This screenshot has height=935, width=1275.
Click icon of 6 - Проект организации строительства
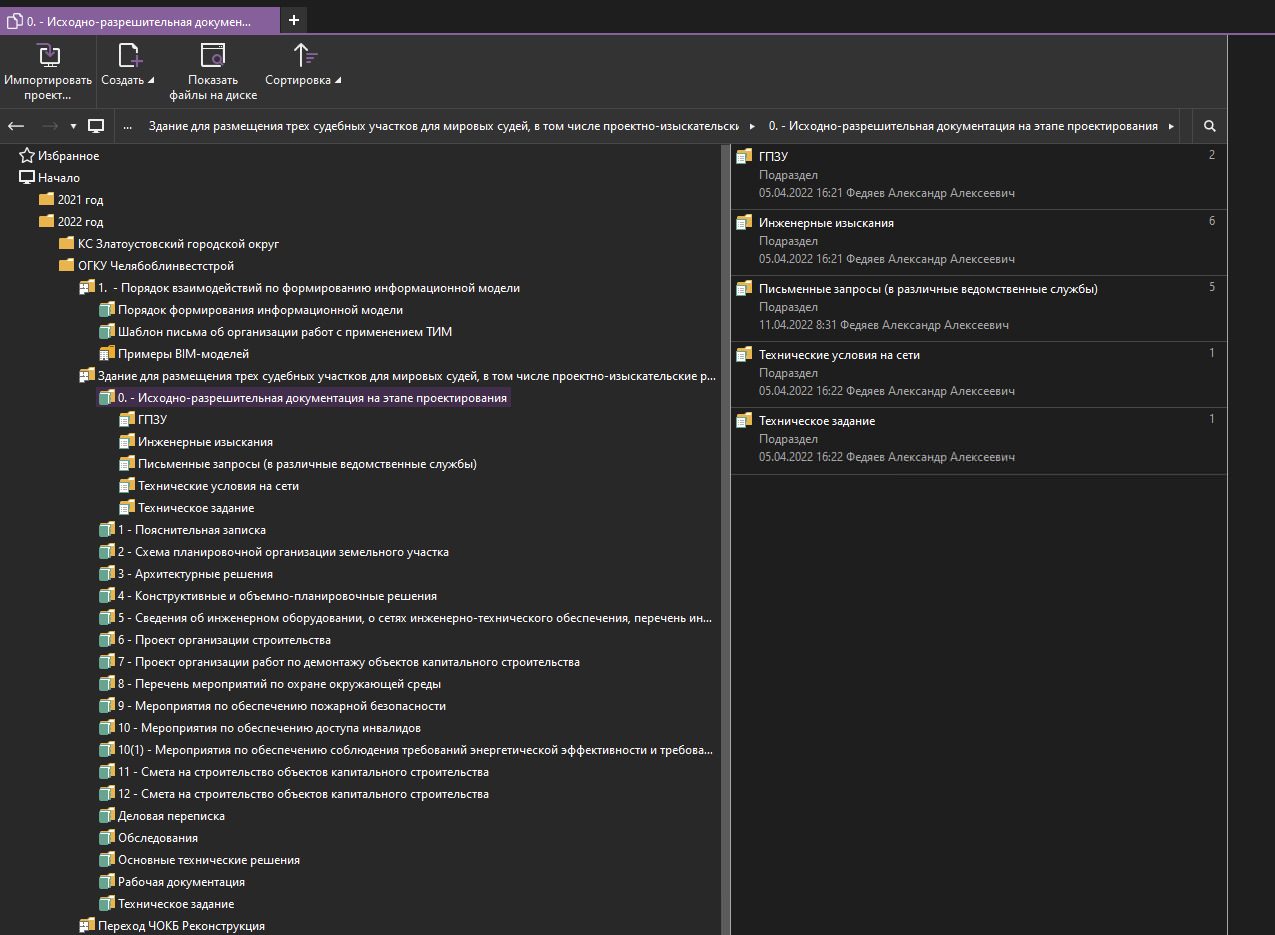[107, 640]
